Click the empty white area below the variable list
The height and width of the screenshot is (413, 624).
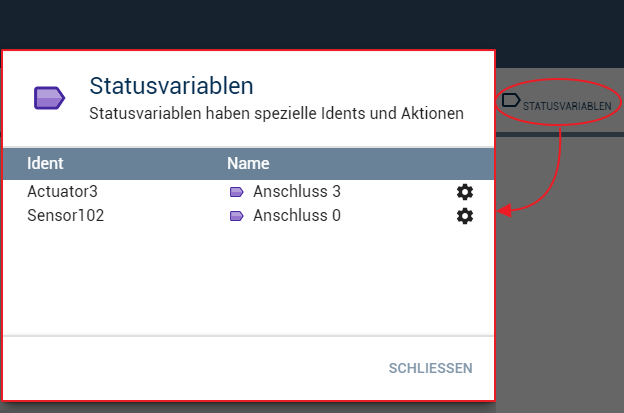click(x=248, y=280)
